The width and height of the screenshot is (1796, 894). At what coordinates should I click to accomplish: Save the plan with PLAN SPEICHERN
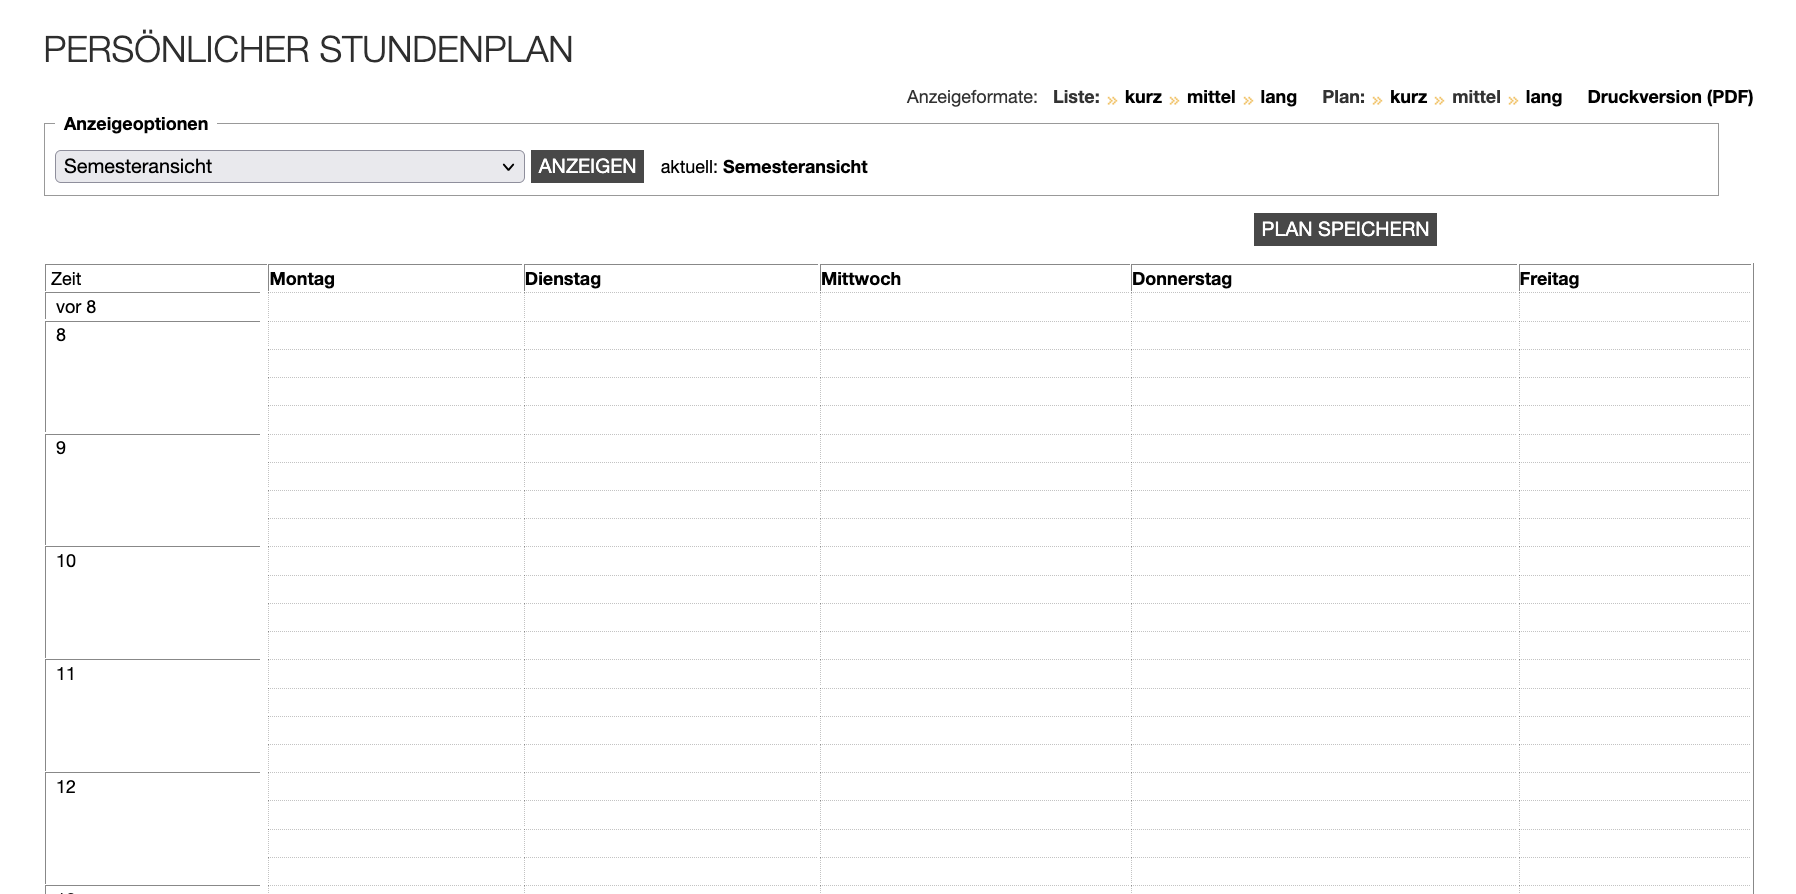(1344, 229)
